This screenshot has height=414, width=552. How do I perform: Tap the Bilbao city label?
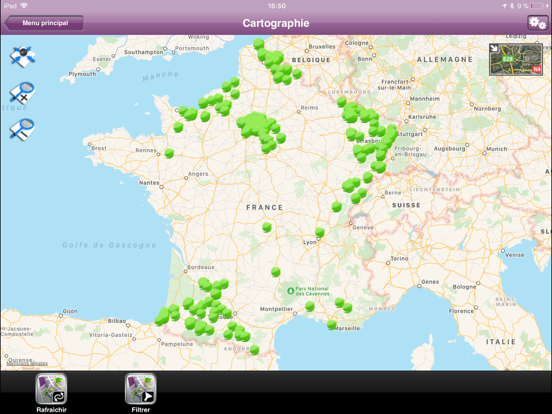[x=117, y=321]
